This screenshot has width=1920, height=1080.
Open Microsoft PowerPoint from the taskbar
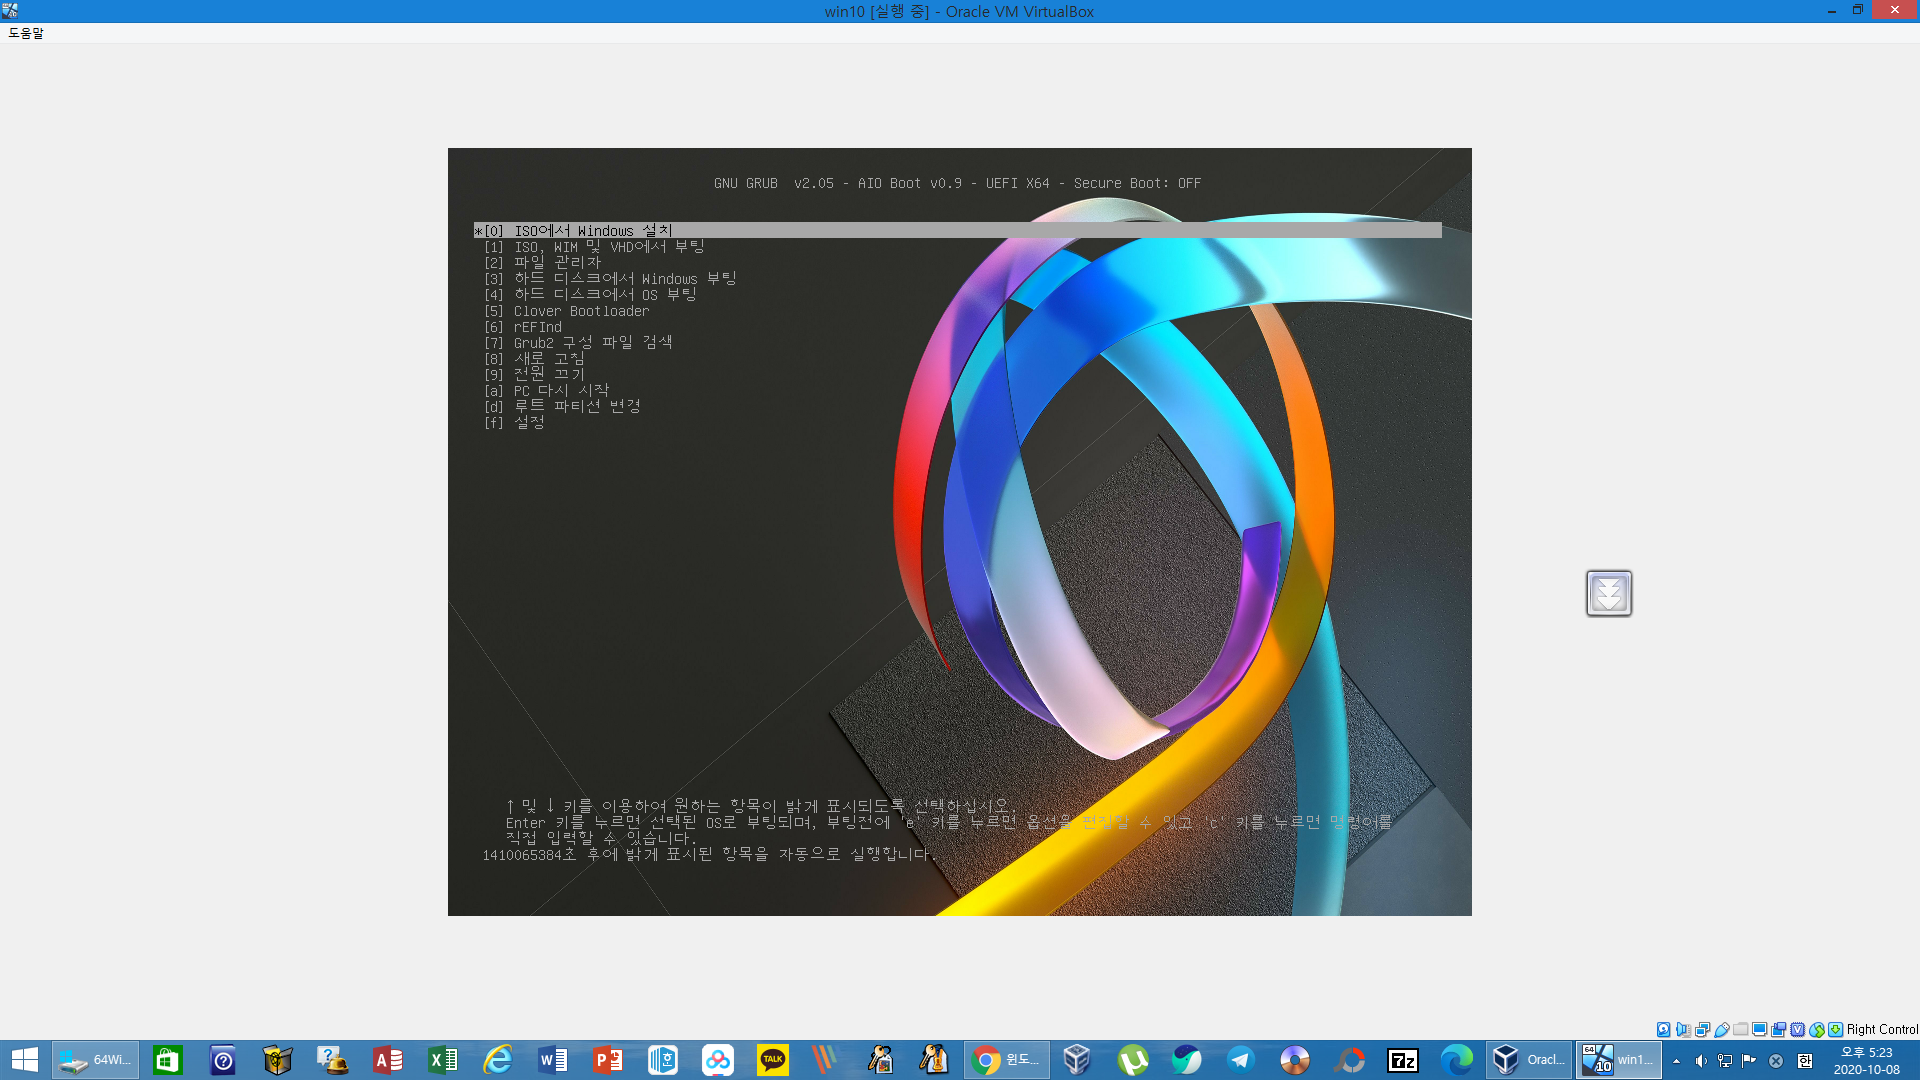point(608,1060)
